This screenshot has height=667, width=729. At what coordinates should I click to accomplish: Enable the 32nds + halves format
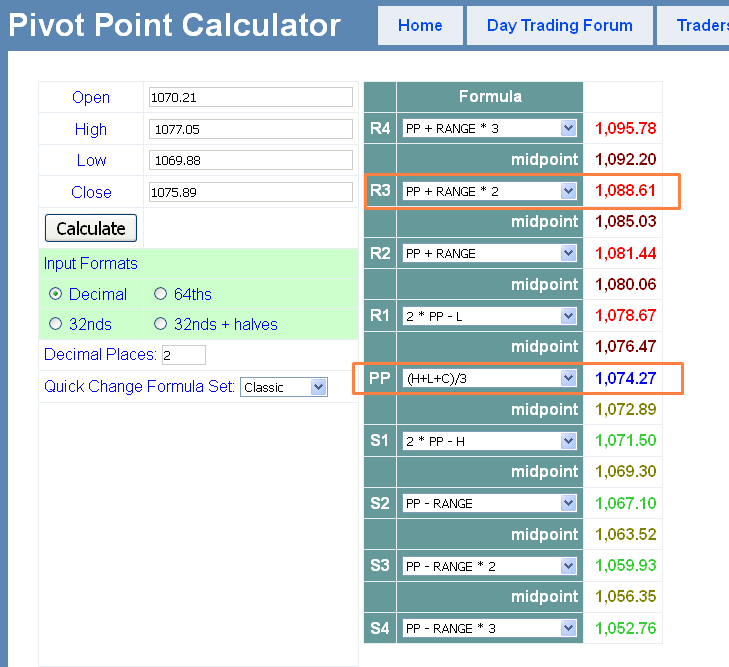pyautogui.click(x=160, y=324)
